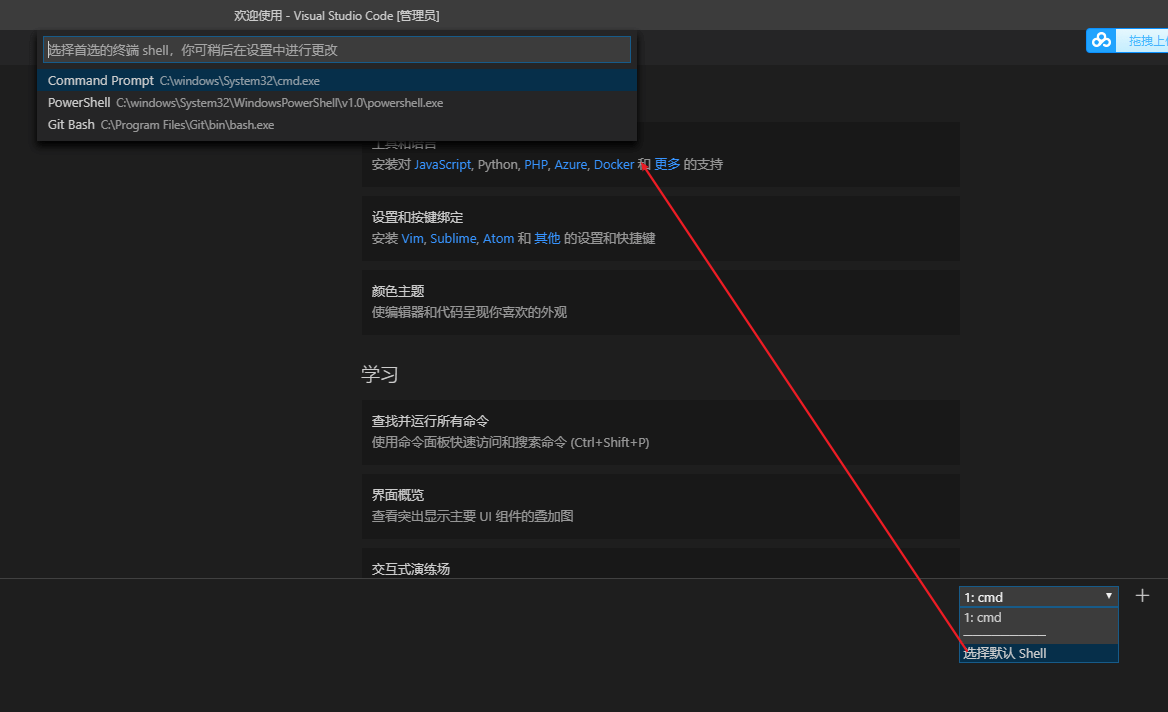Open the 设置和按键绑定 card
Screen dimensions: 1168x712
click(x=661, y=228)
